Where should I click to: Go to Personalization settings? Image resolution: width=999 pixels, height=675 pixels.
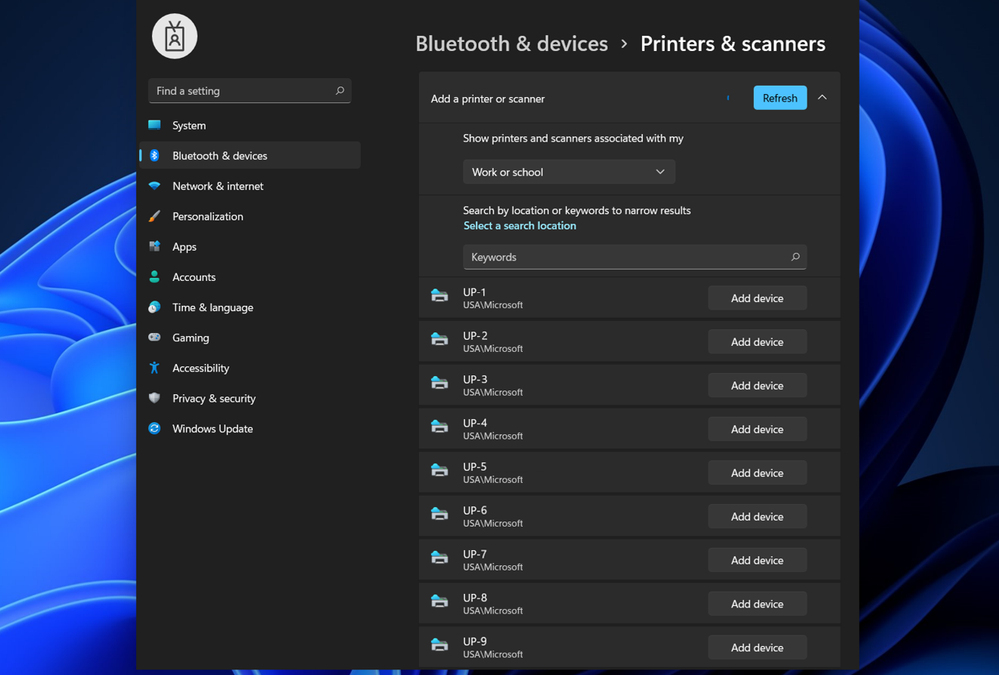tap(250, 216)
